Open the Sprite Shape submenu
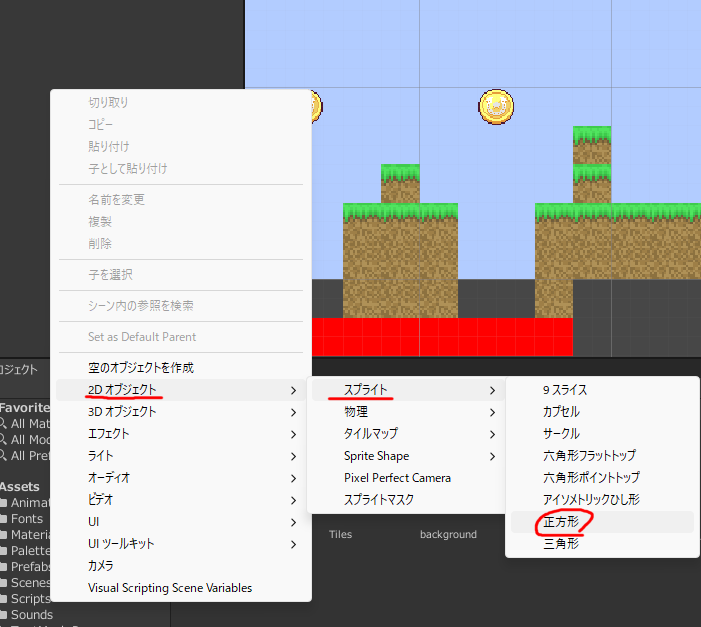701x627 pixels. pos(408,456)
